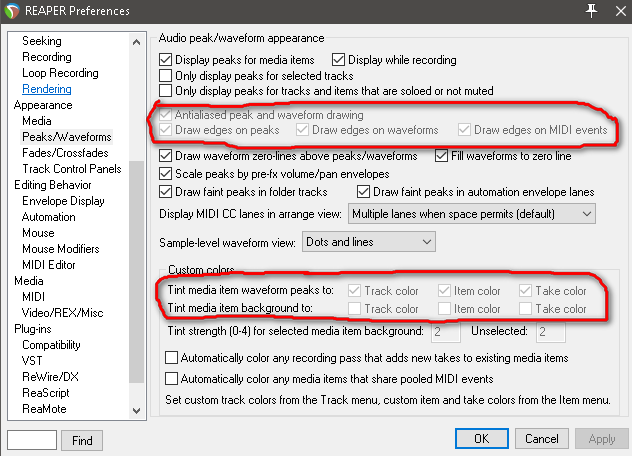Enable auto color recording pass new takes
Image resolution: width=632 pixels, height=456 pixels.
[x=171, y=358]
